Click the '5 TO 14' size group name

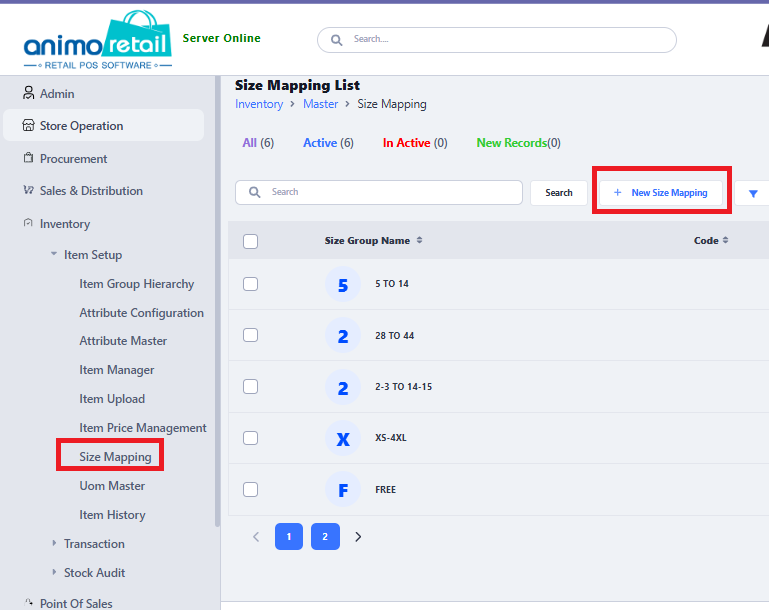392,284
